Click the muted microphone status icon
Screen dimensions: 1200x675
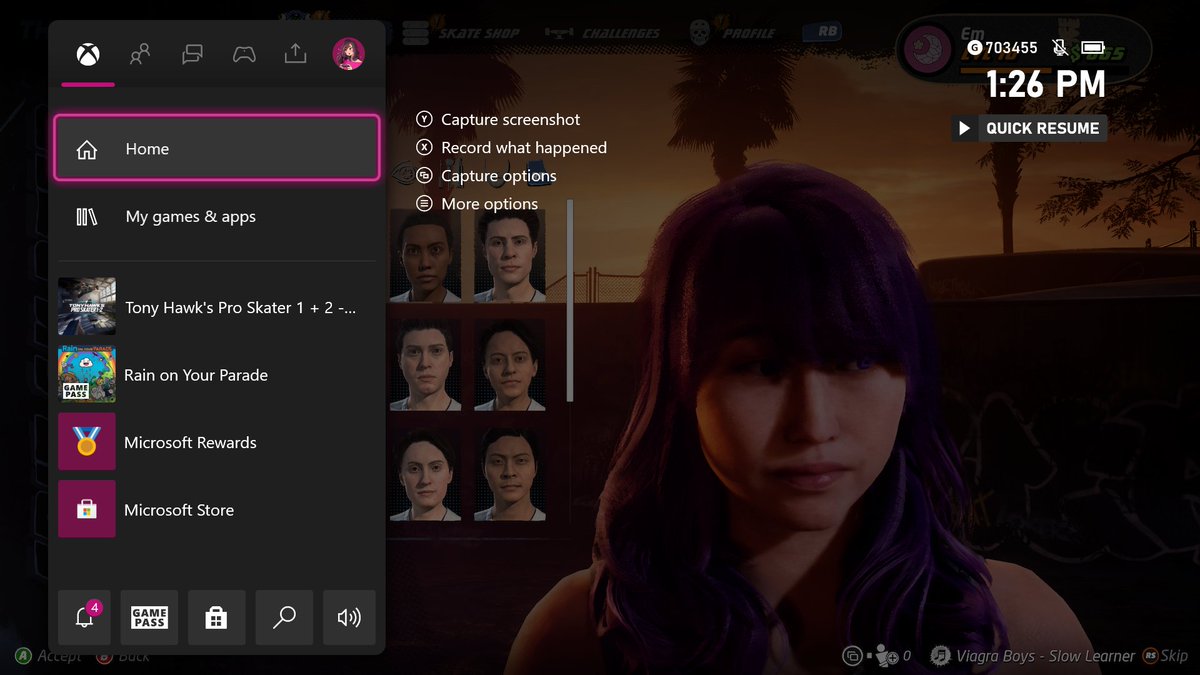(1059, 47)
